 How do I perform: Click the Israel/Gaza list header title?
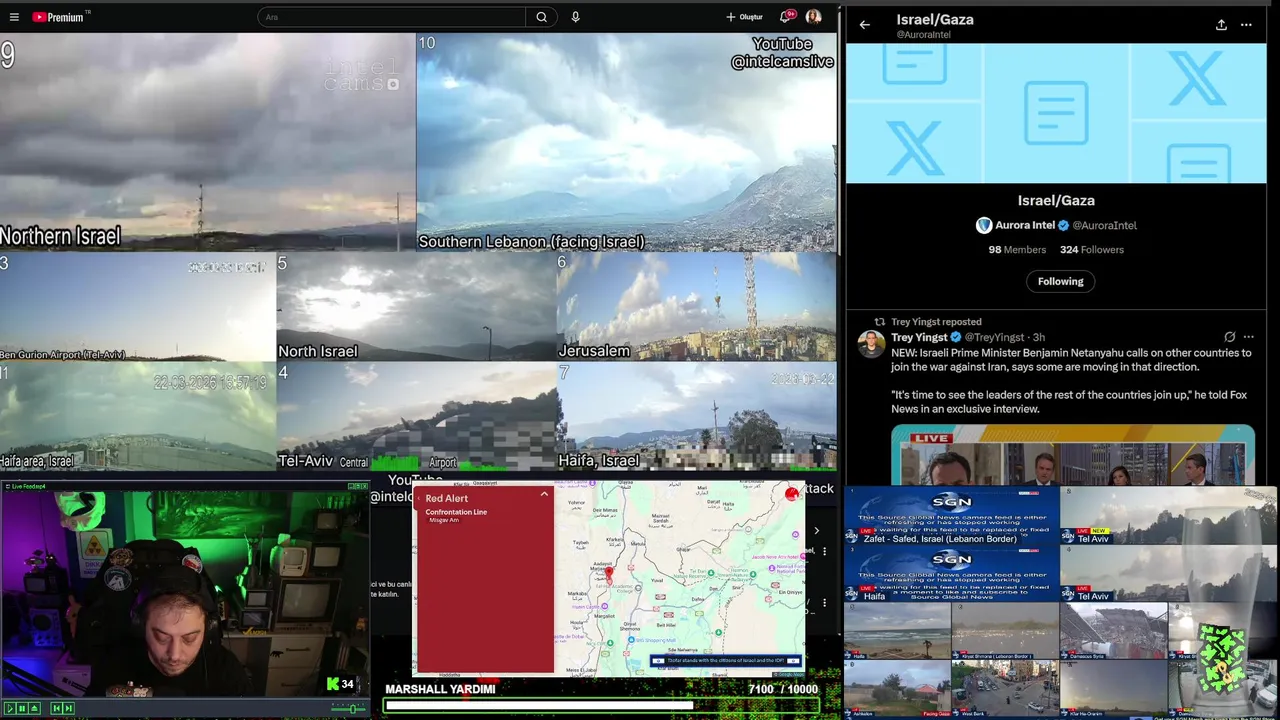[x=934, y=19]
